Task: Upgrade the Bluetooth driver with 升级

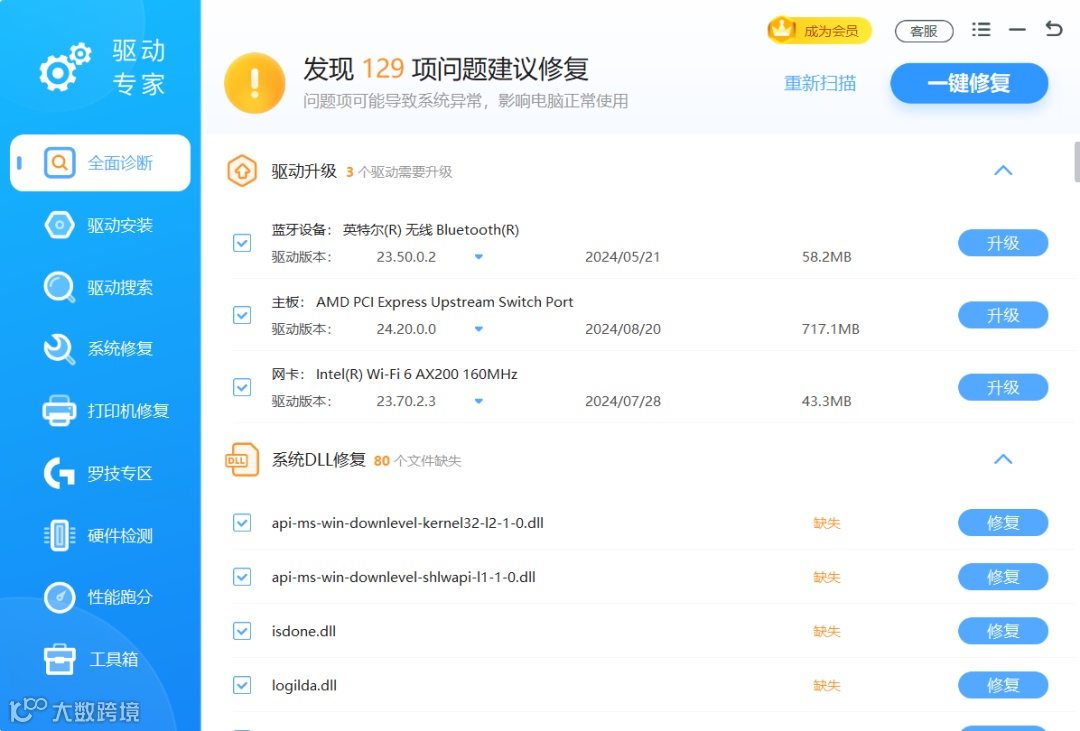Action: click(1003, 243)
